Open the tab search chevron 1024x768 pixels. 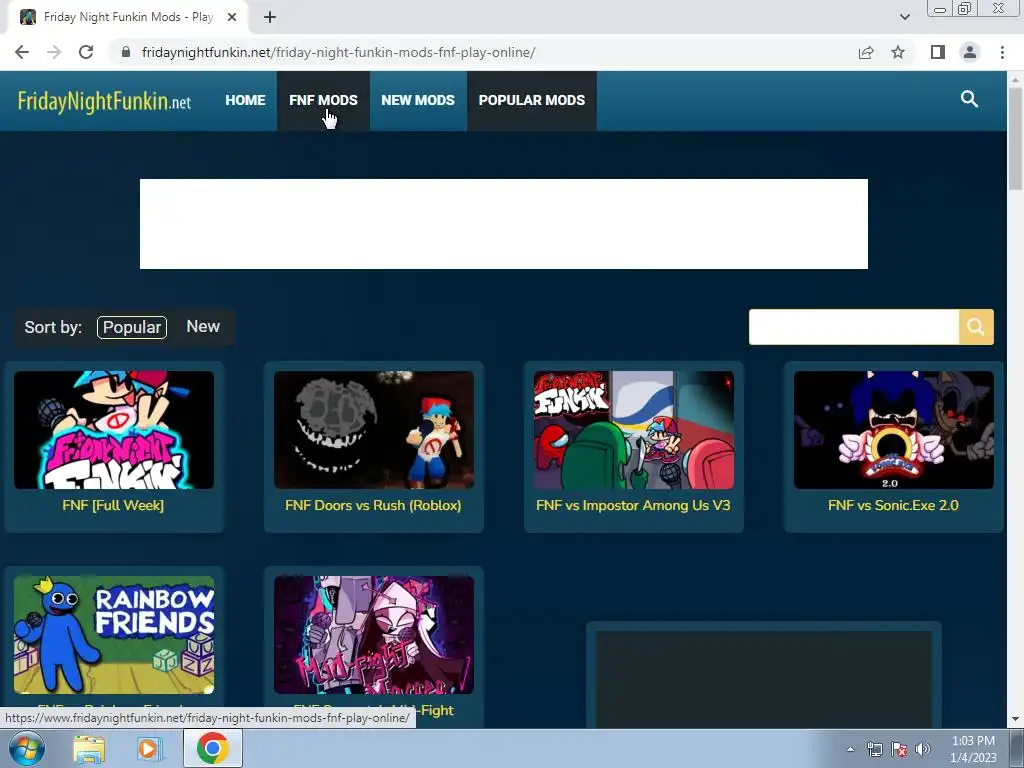(x=904, y=17)
